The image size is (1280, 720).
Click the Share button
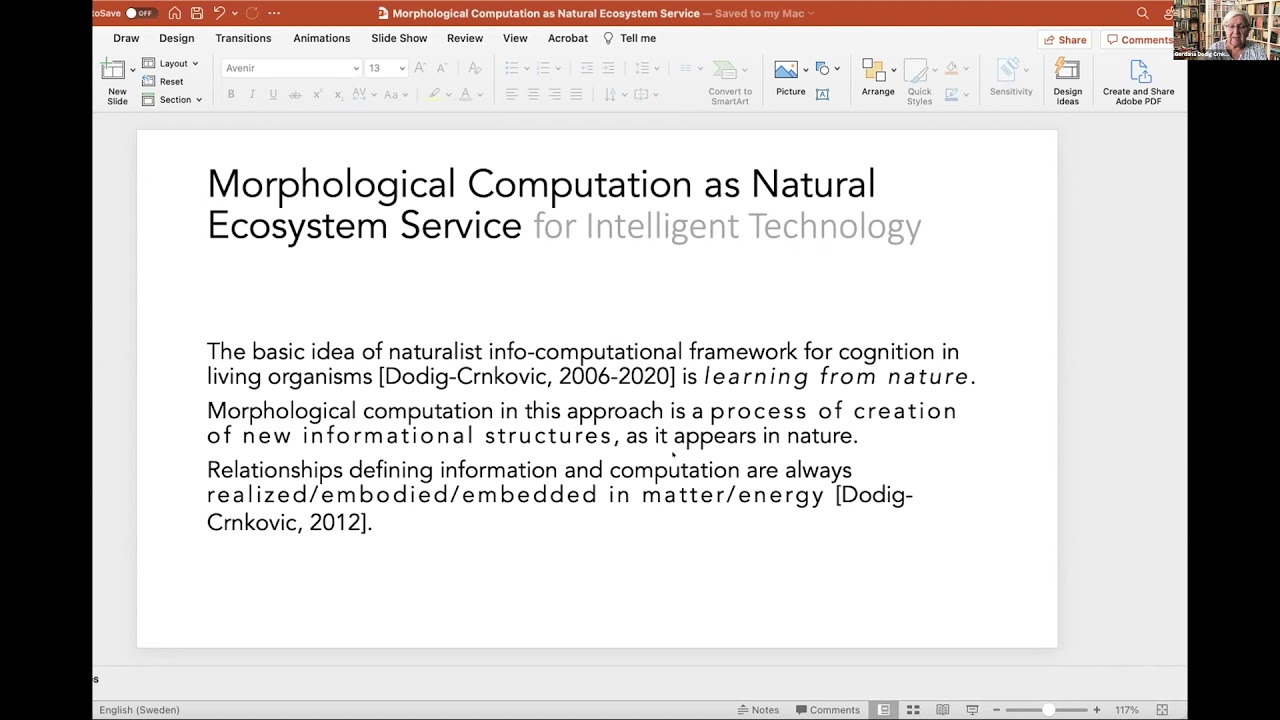tap(1064, 40)
